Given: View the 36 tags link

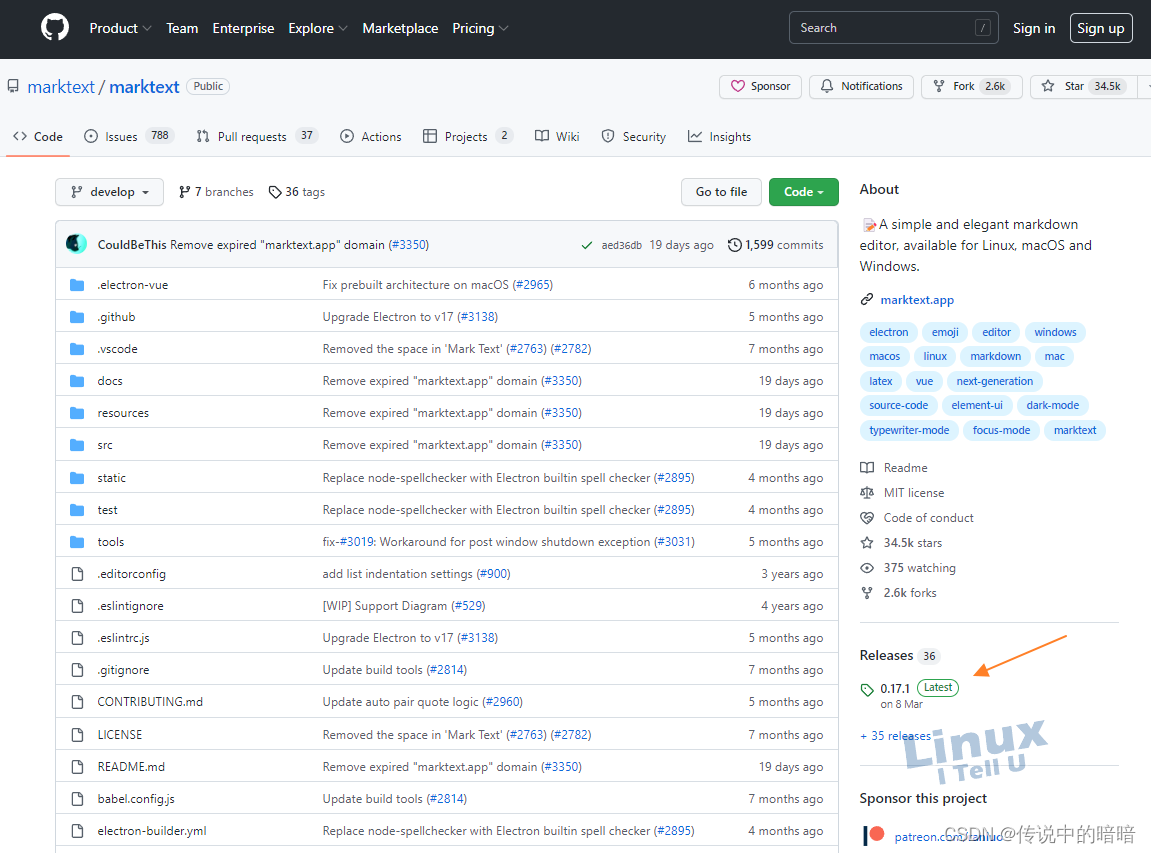Looking at the screenshot, I should (x=297, y=192).
